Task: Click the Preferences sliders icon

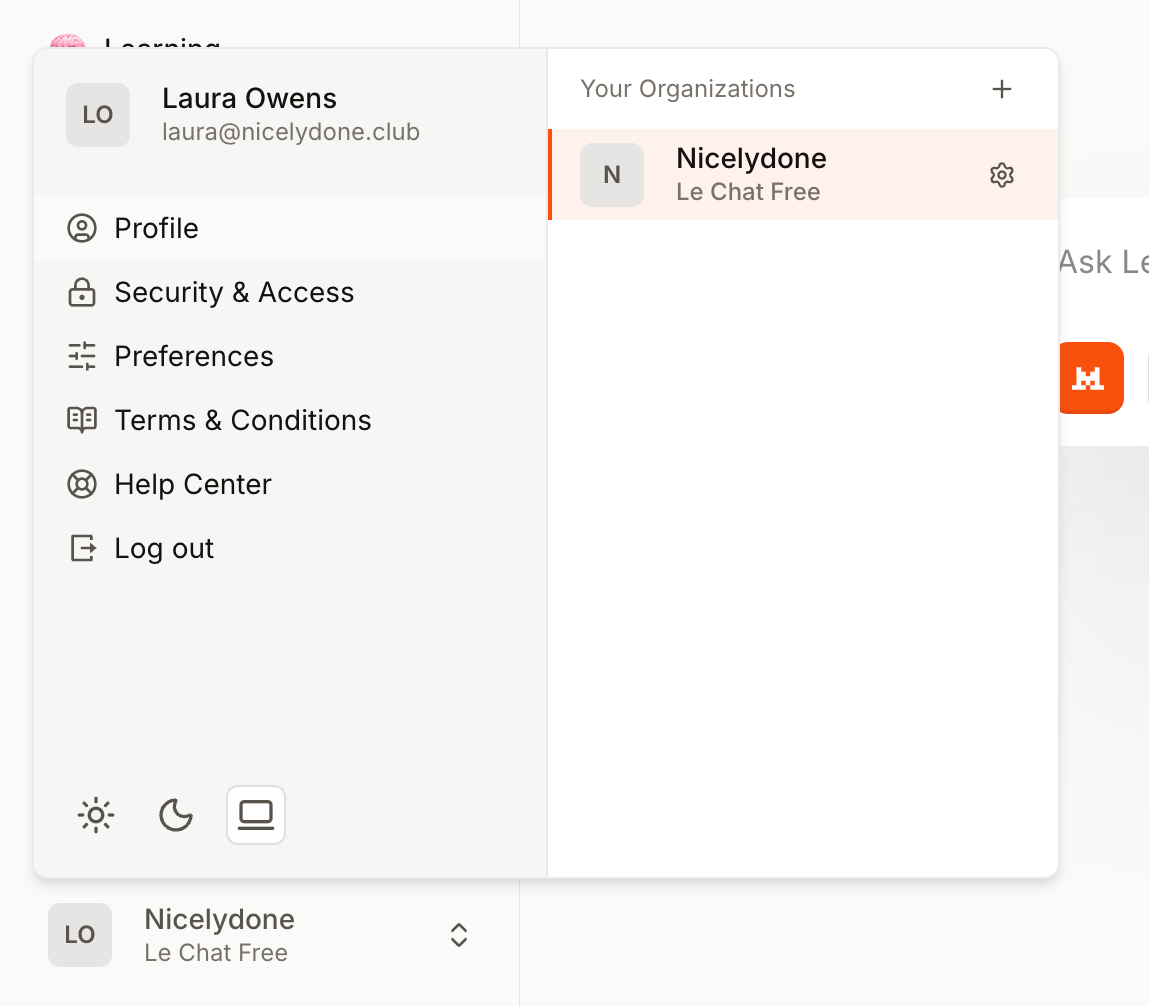Action: pos(82,356)
